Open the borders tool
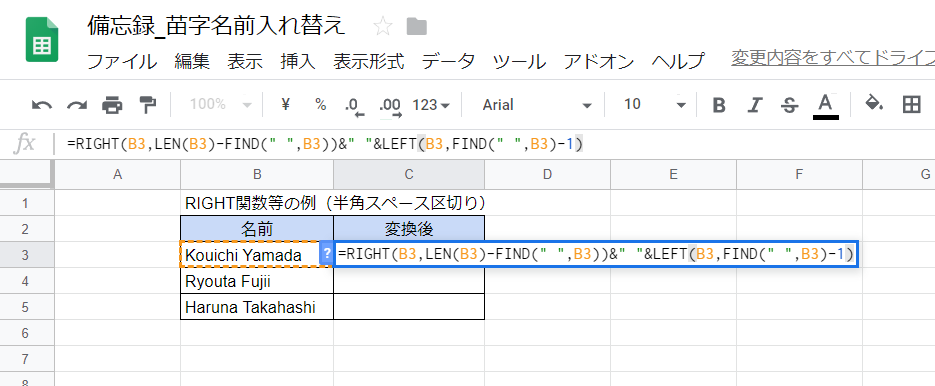Image resolution: width=935 pixels, height=386 pixels. click(x=911, y=105)
